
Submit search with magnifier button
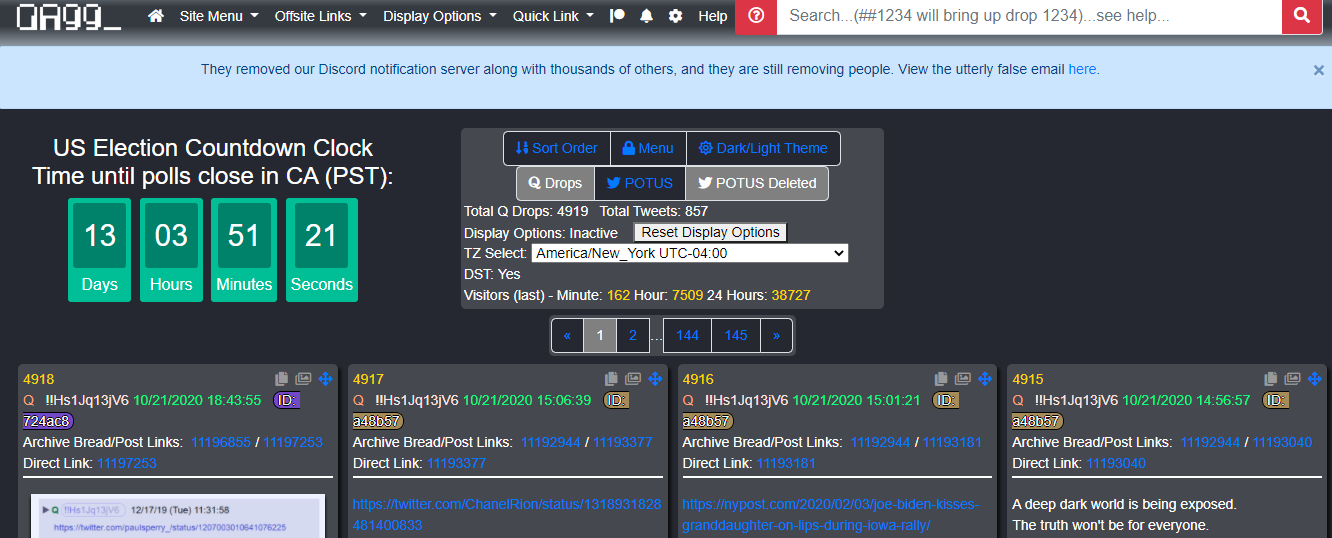(x=1302, y=16)
